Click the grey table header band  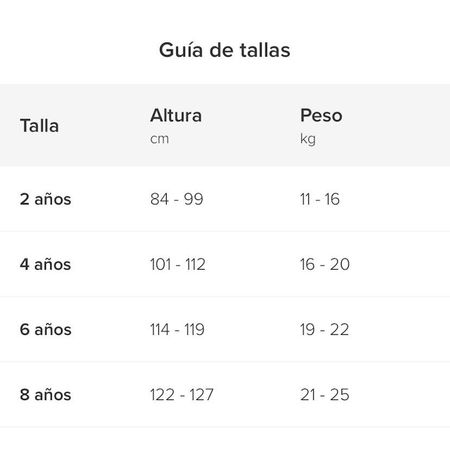coord(225,125)
